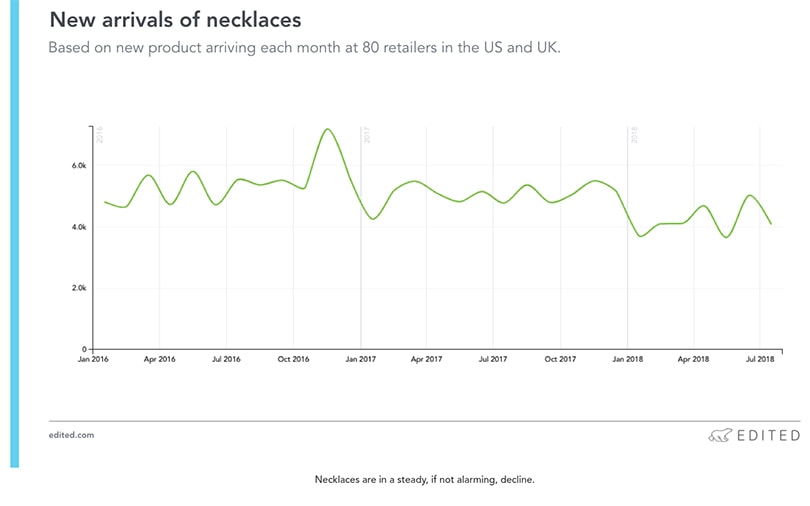Image resolution: width=810 pixels, height=506 pixels.
Task: Select the Oct 2016 x-axis label
Action: coord(293,358)
